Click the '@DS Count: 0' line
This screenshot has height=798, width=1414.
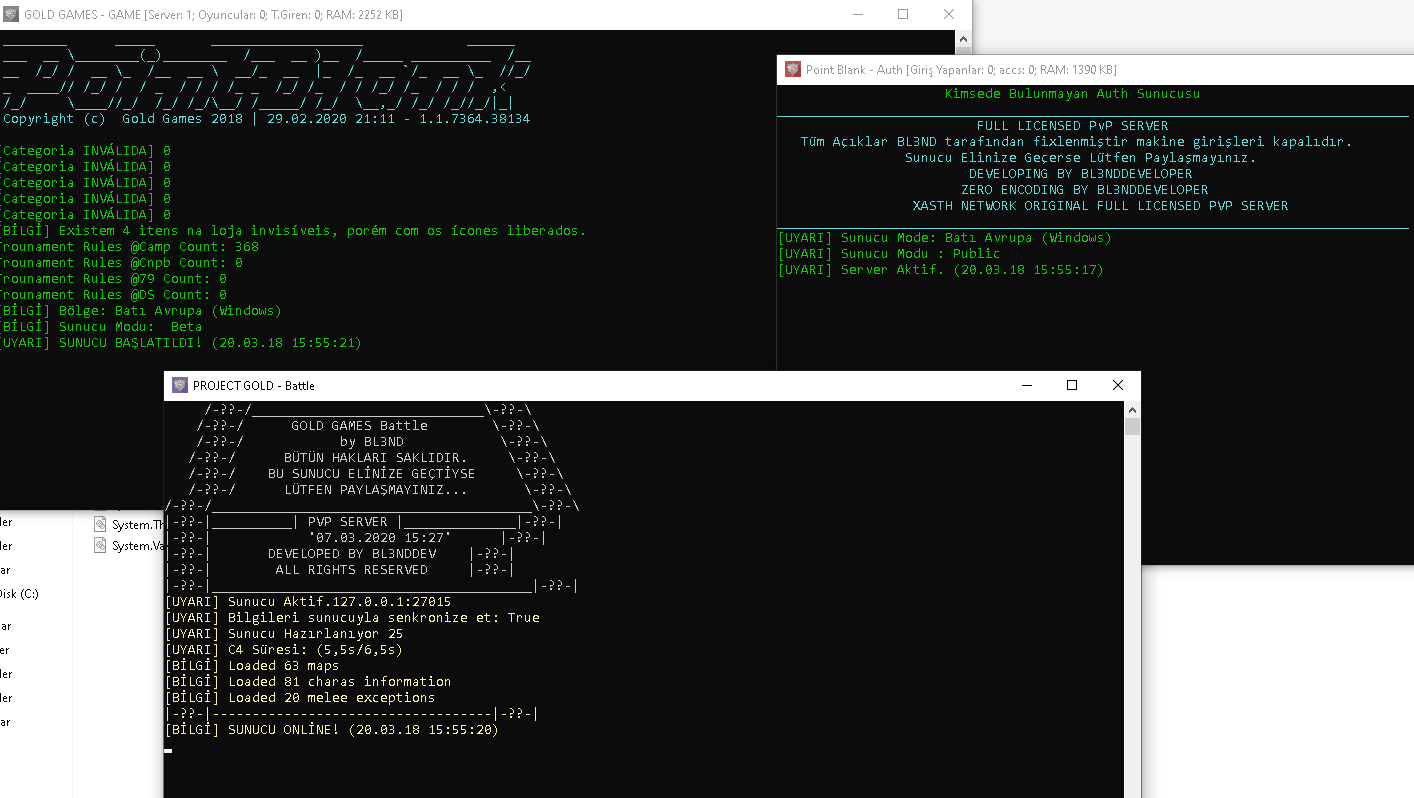[x=113, y=295]
